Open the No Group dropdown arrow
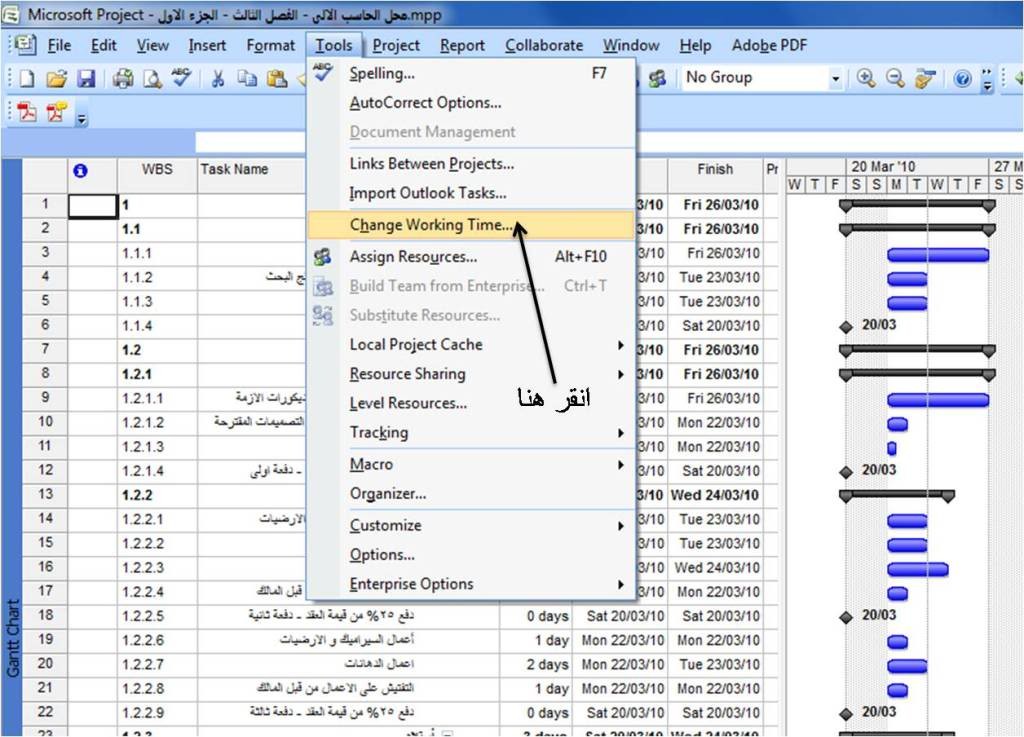The image size is (1024, 737). tap(835, 79)
